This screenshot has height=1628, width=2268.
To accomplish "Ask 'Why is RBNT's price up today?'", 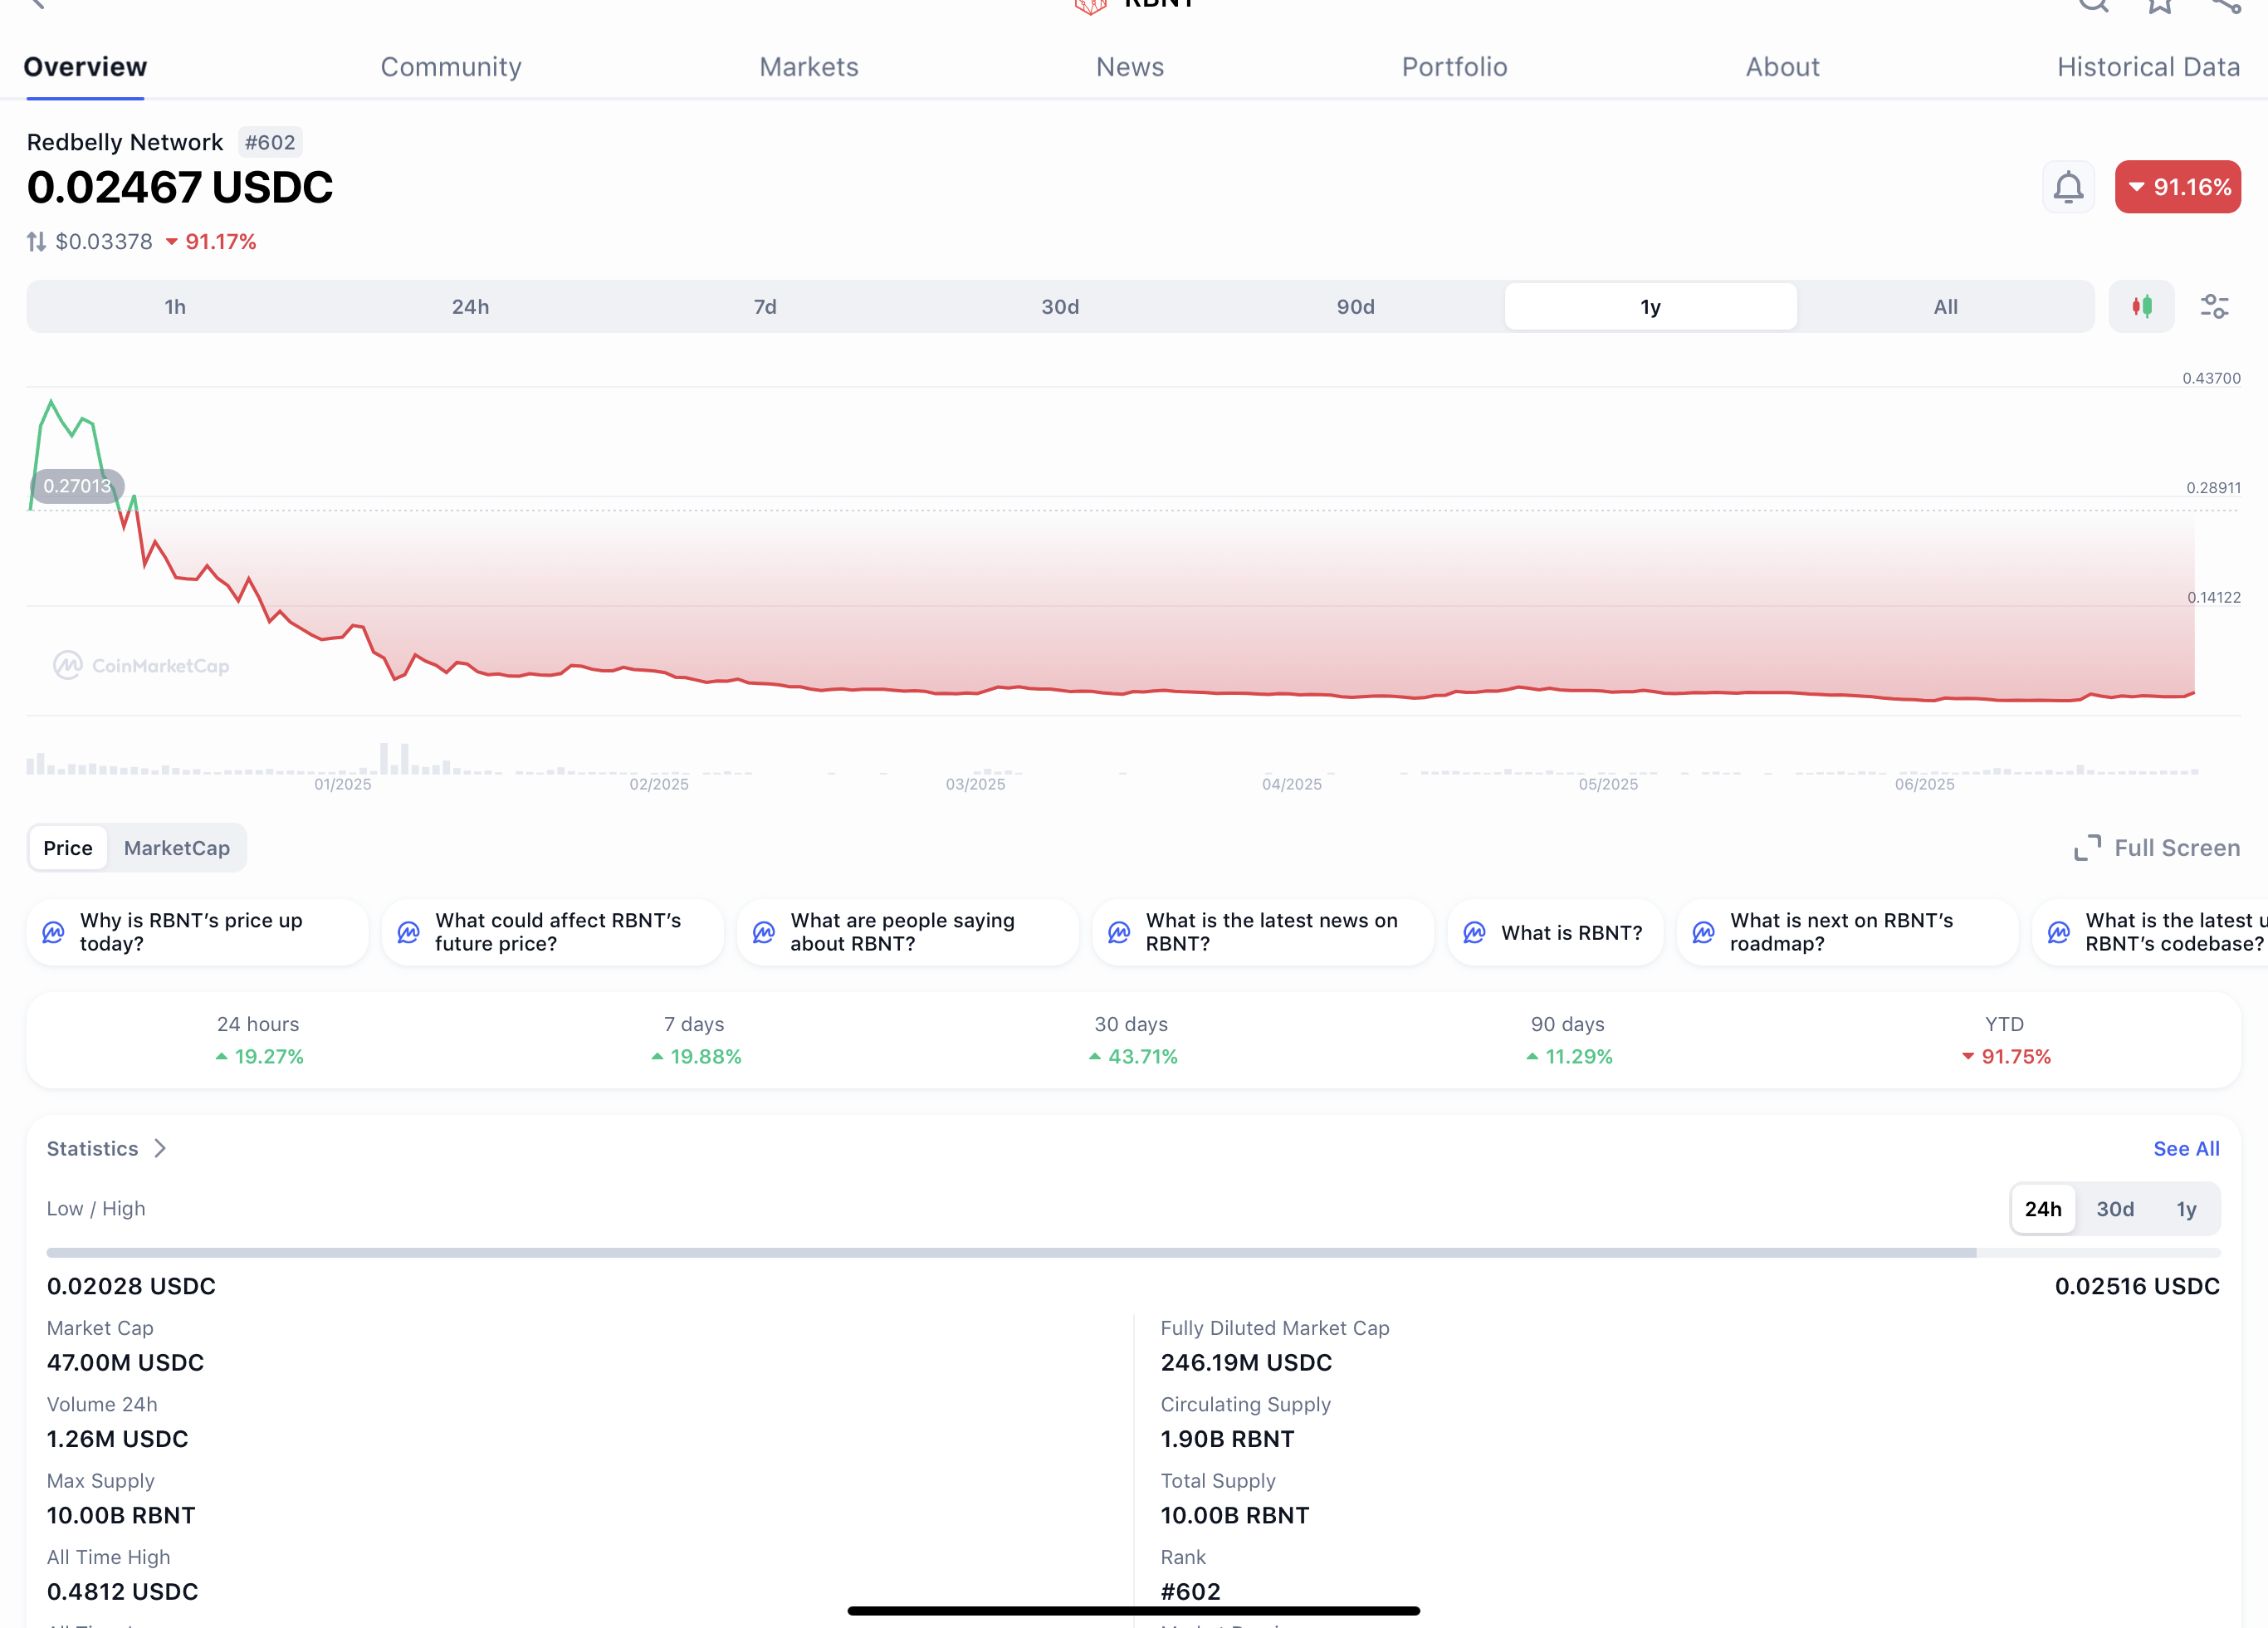I will 197,932.
